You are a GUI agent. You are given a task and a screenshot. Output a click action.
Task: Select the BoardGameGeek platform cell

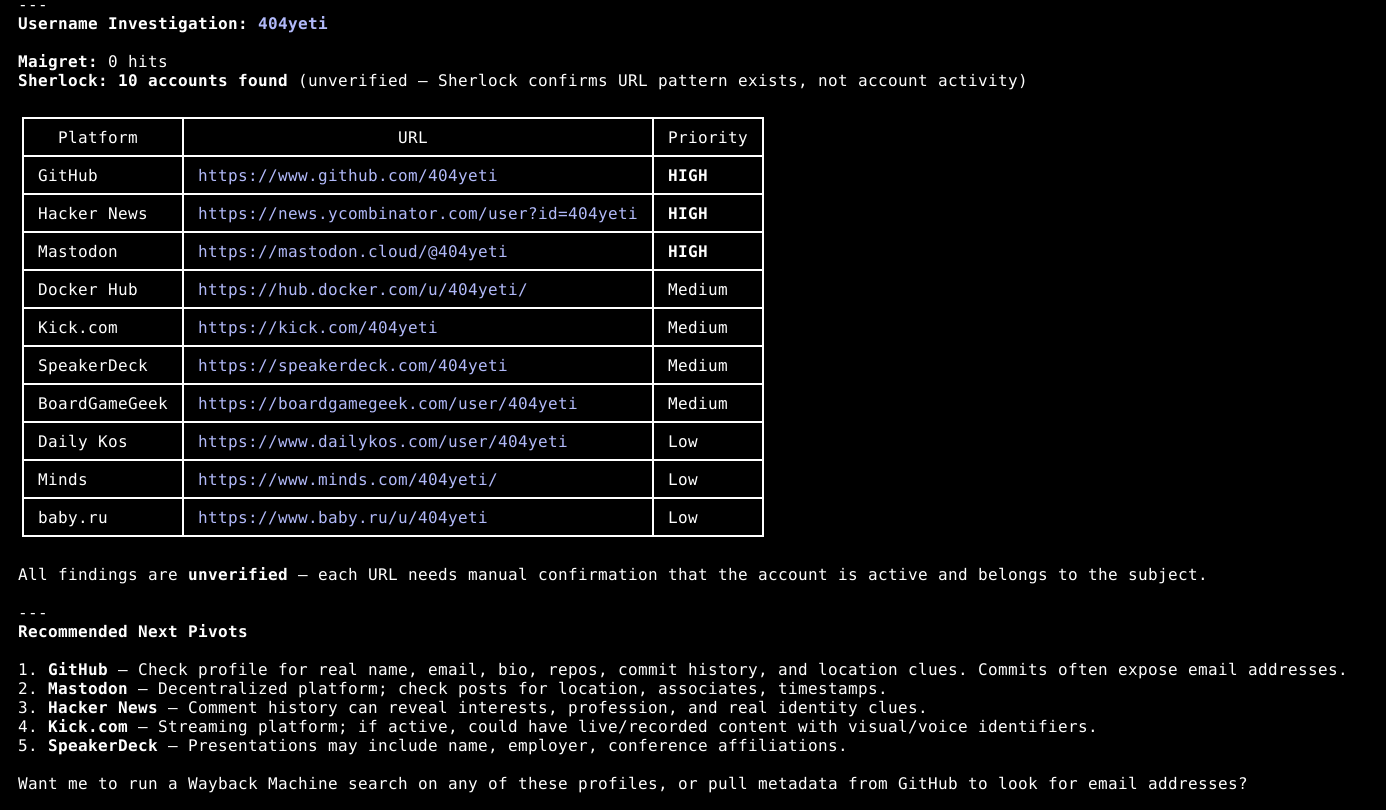(x=102, y=403)
